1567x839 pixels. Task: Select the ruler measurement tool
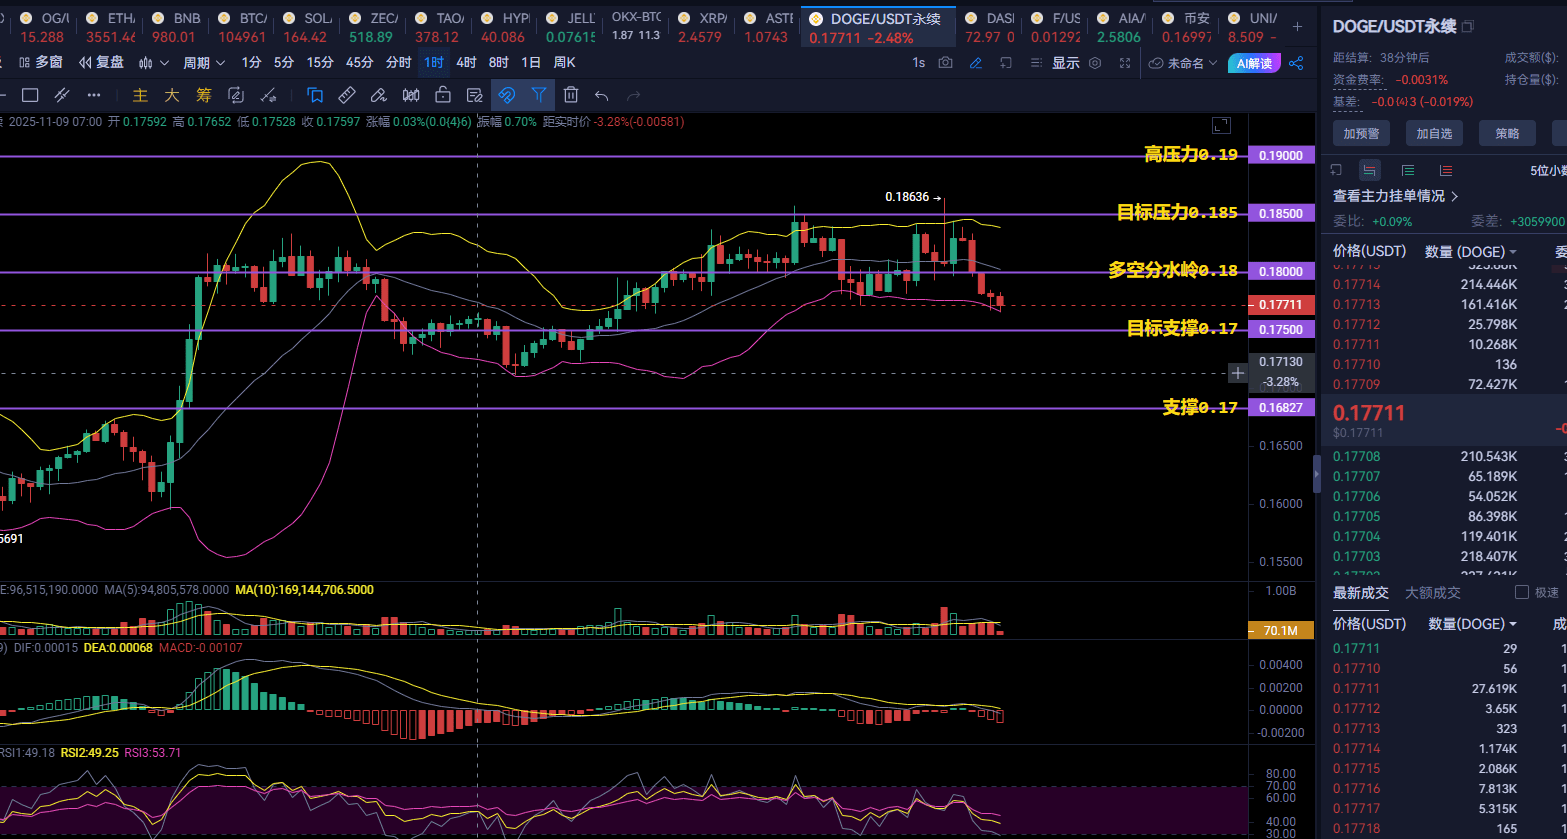[x=346, y=95]
